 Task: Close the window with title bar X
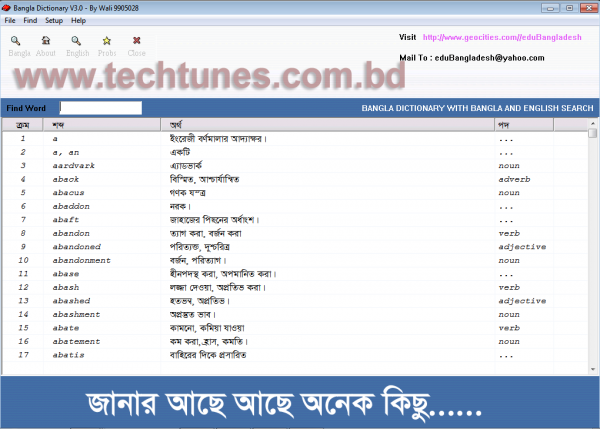pos(589,8)
